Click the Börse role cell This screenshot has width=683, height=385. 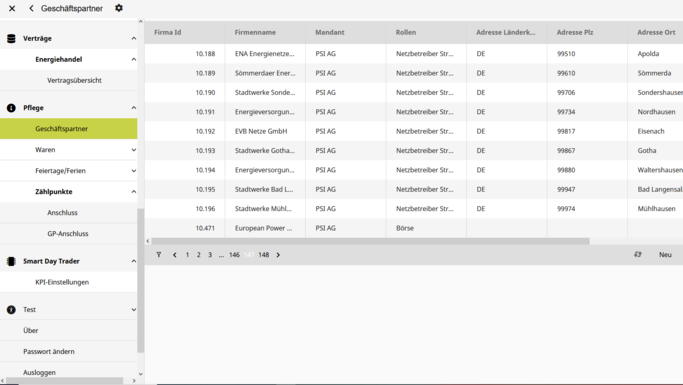[426, 228]
